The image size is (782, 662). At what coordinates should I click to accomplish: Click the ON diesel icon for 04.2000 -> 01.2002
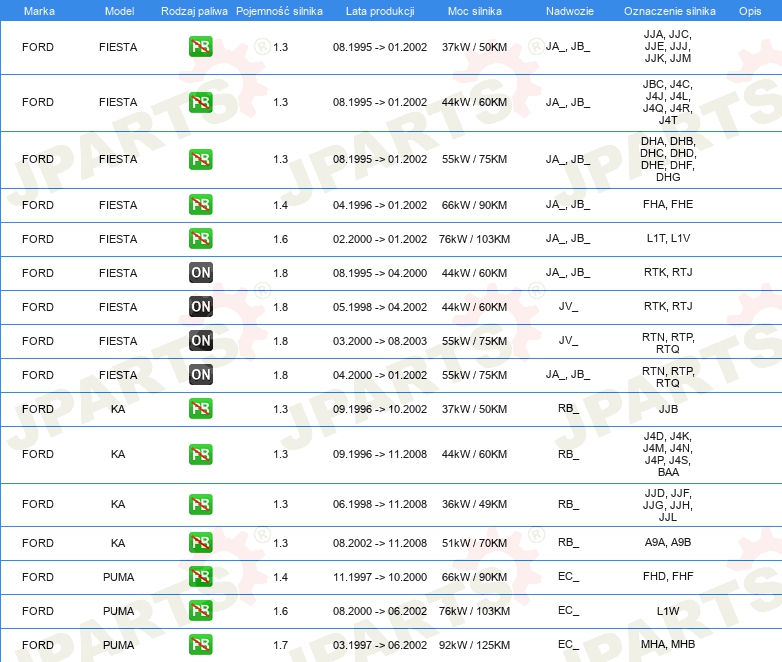click(200, 374)
